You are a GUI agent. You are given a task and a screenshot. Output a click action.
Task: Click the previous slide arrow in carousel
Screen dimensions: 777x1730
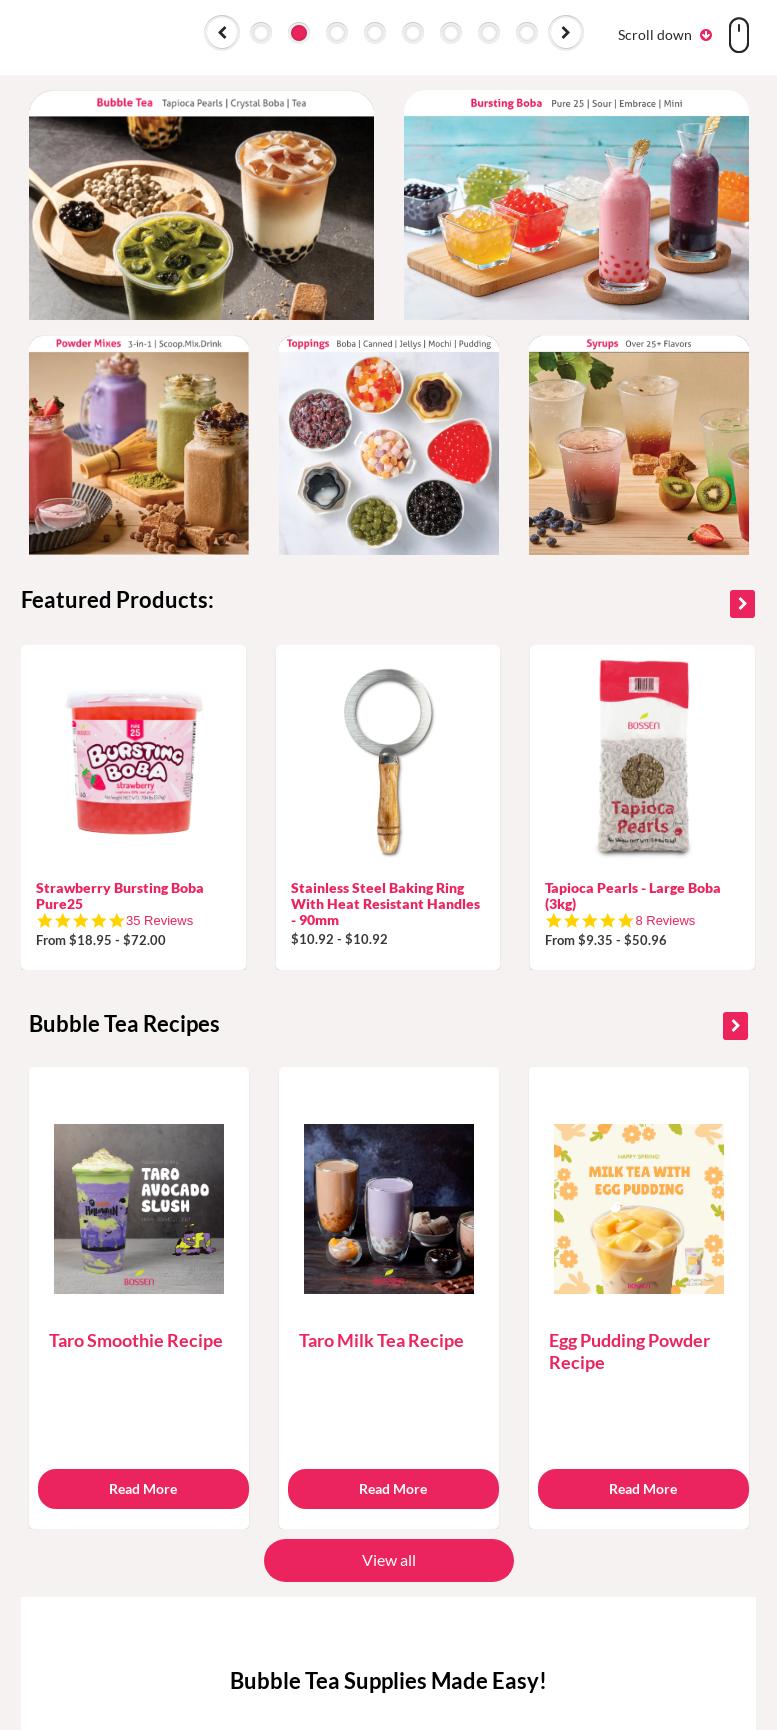[222, 33]
